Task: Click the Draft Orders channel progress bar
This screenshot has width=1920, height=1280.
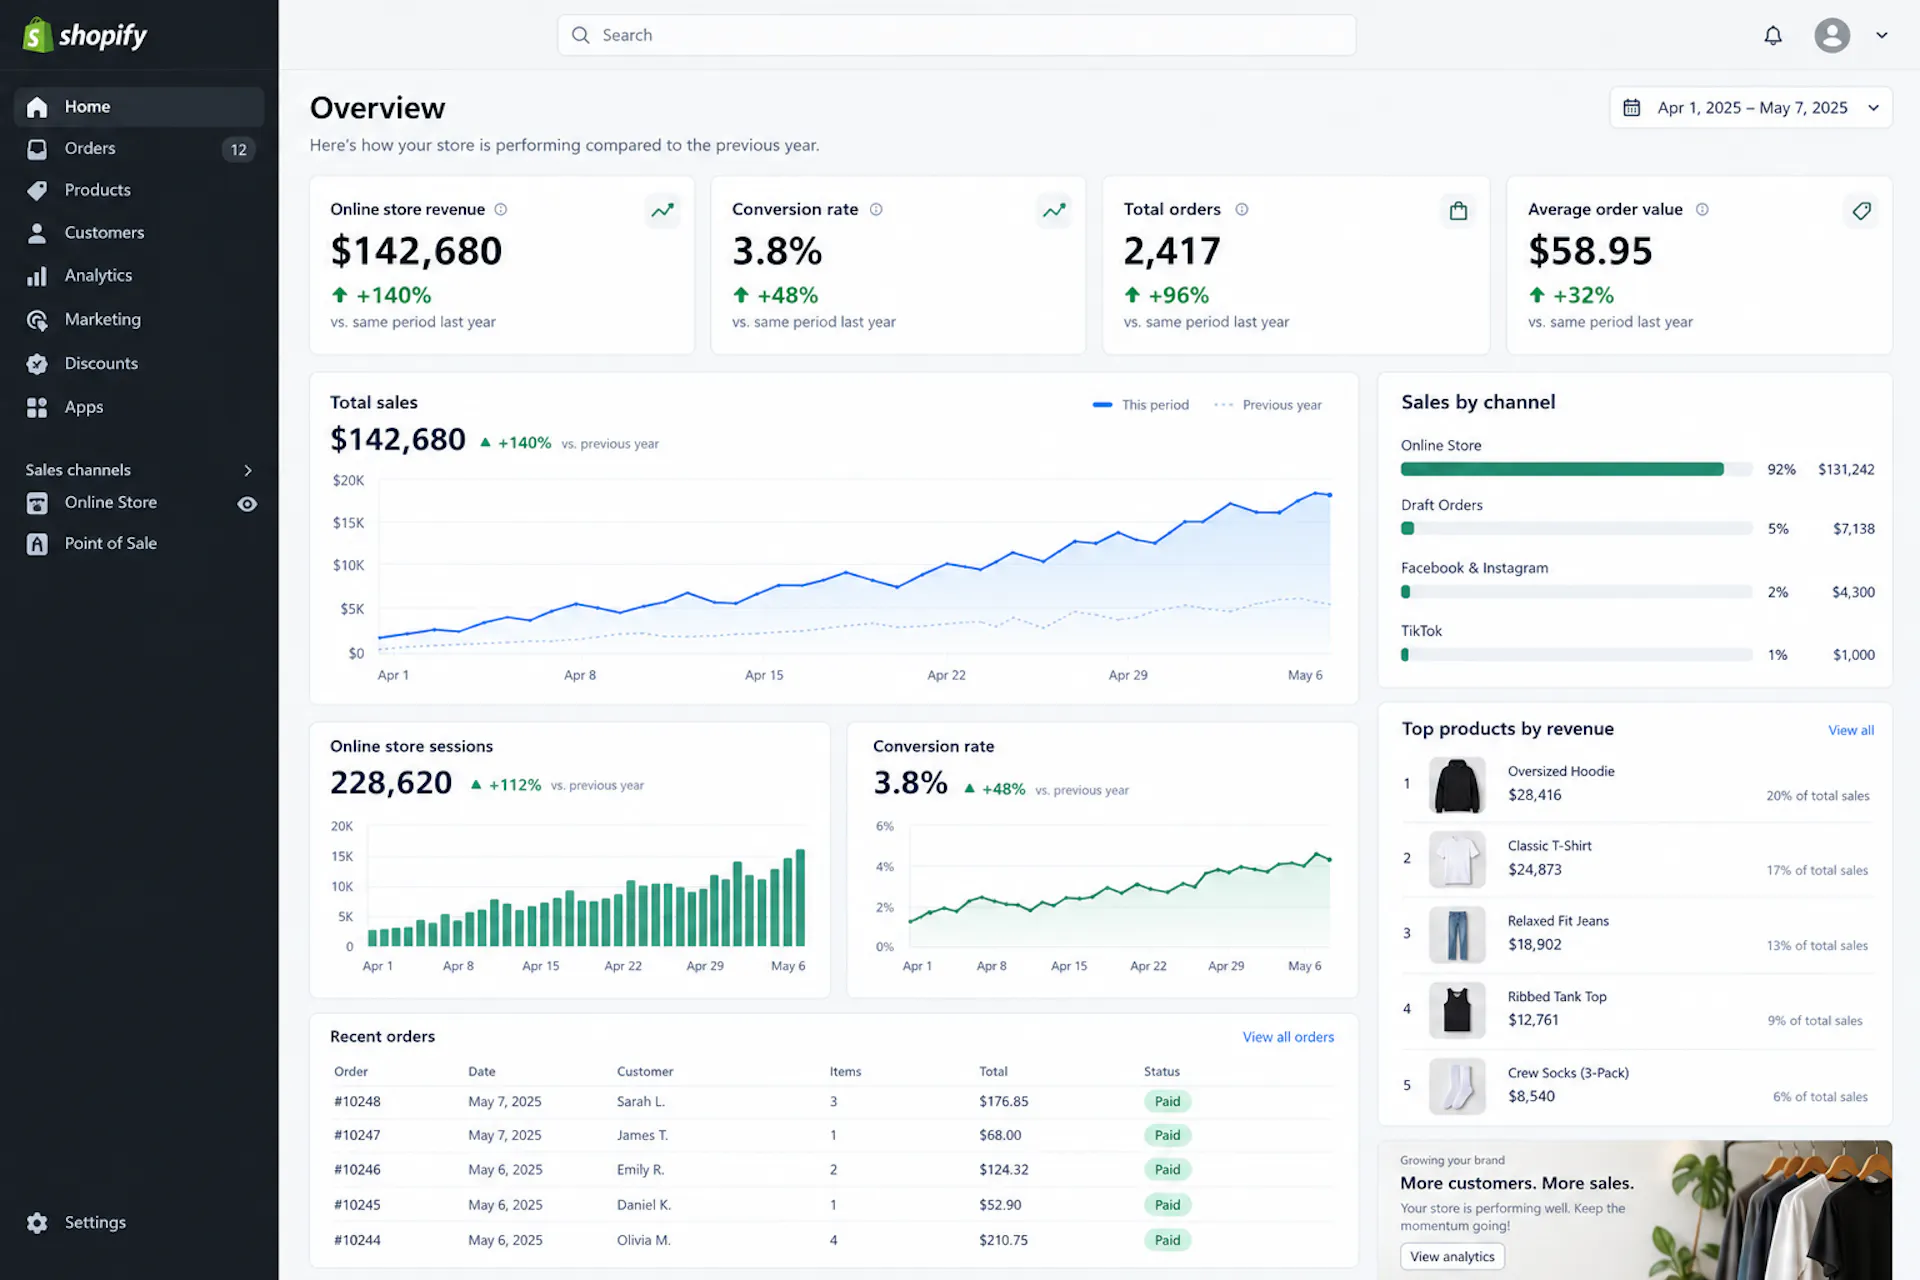Action: click(x=1576, y=529)
